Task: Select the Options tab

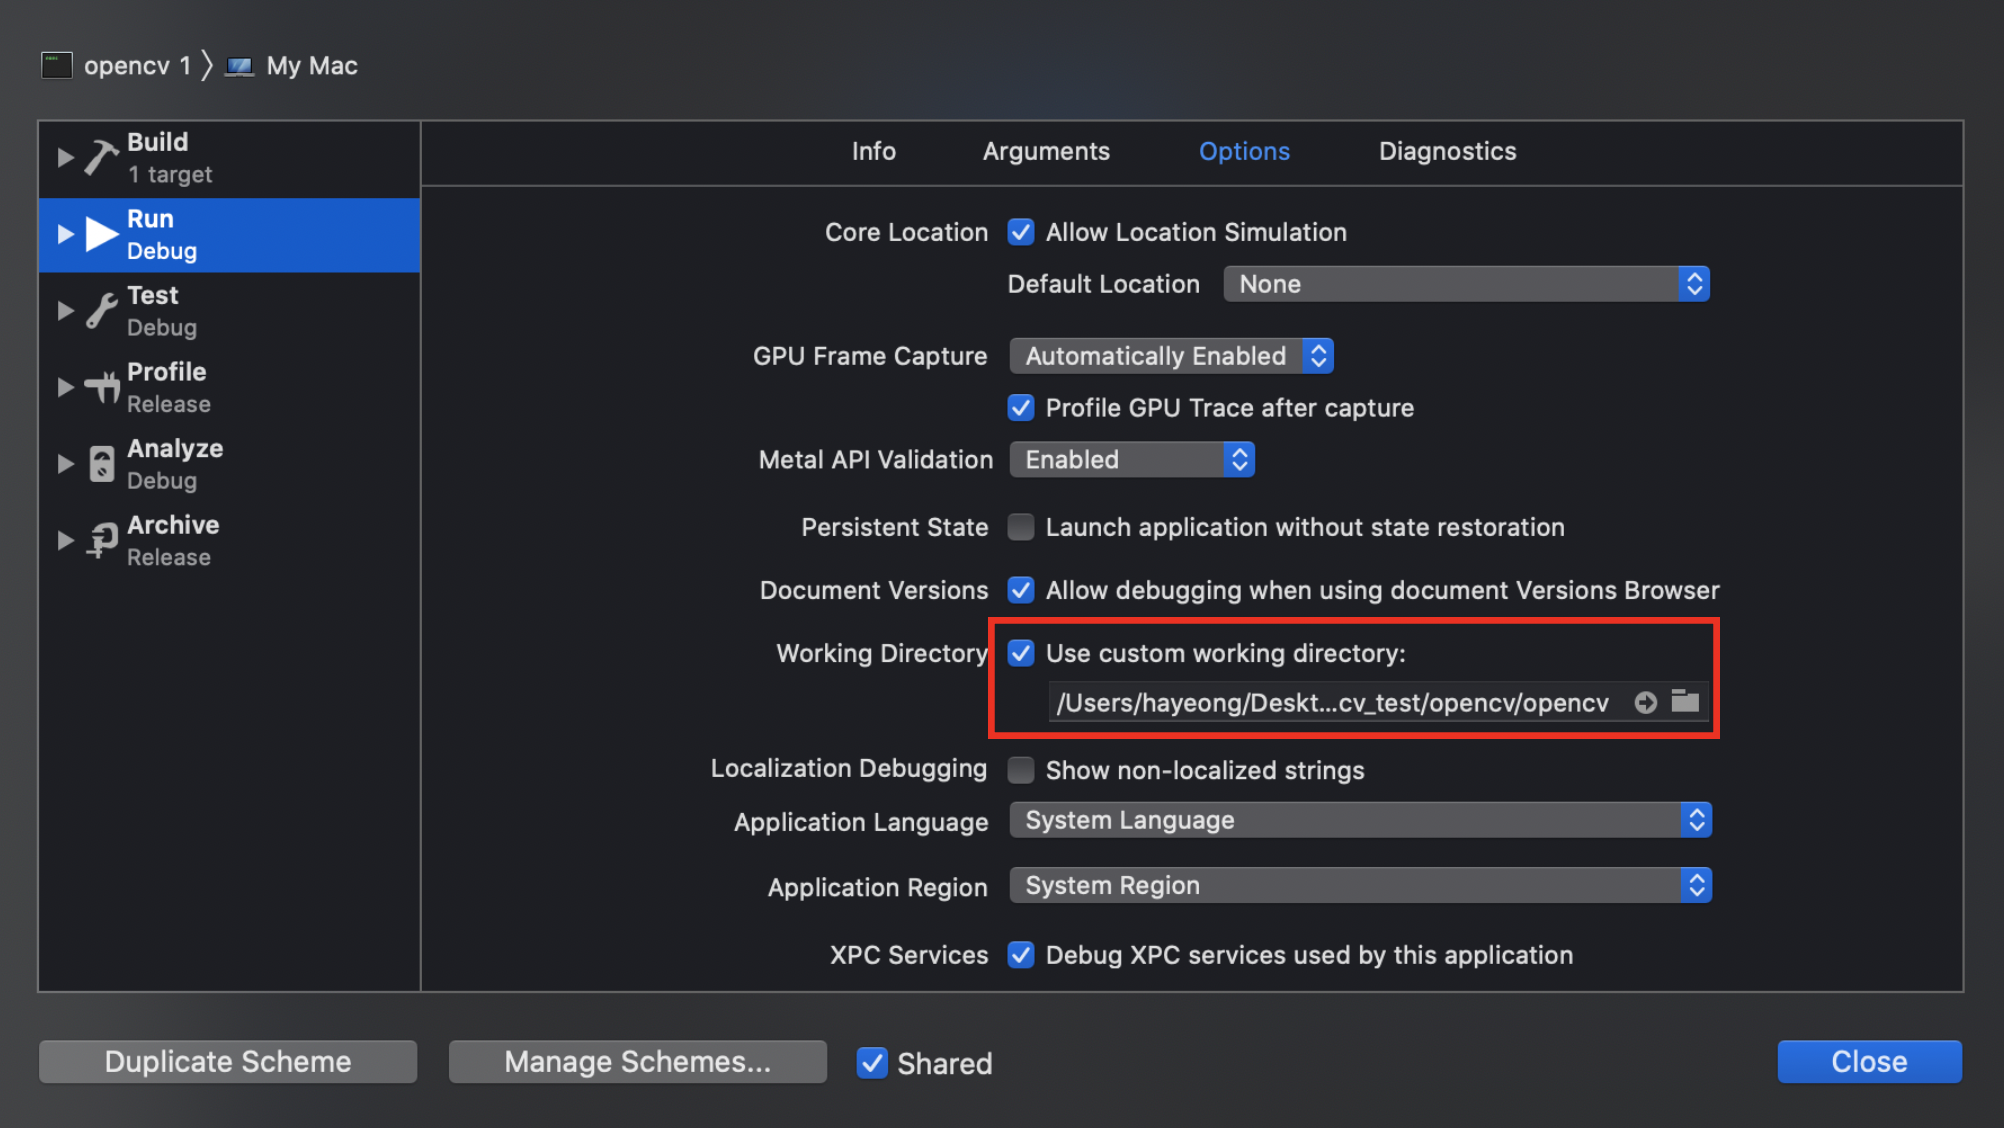Action: [x=1244, y=151]
